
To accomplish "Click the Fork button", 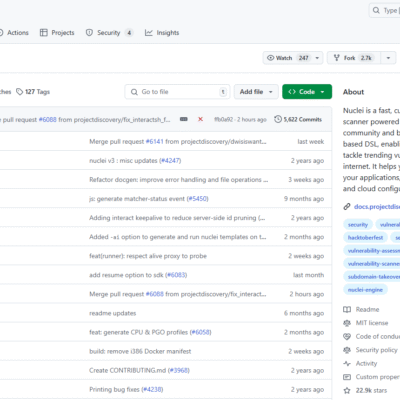I will (354, 58).
